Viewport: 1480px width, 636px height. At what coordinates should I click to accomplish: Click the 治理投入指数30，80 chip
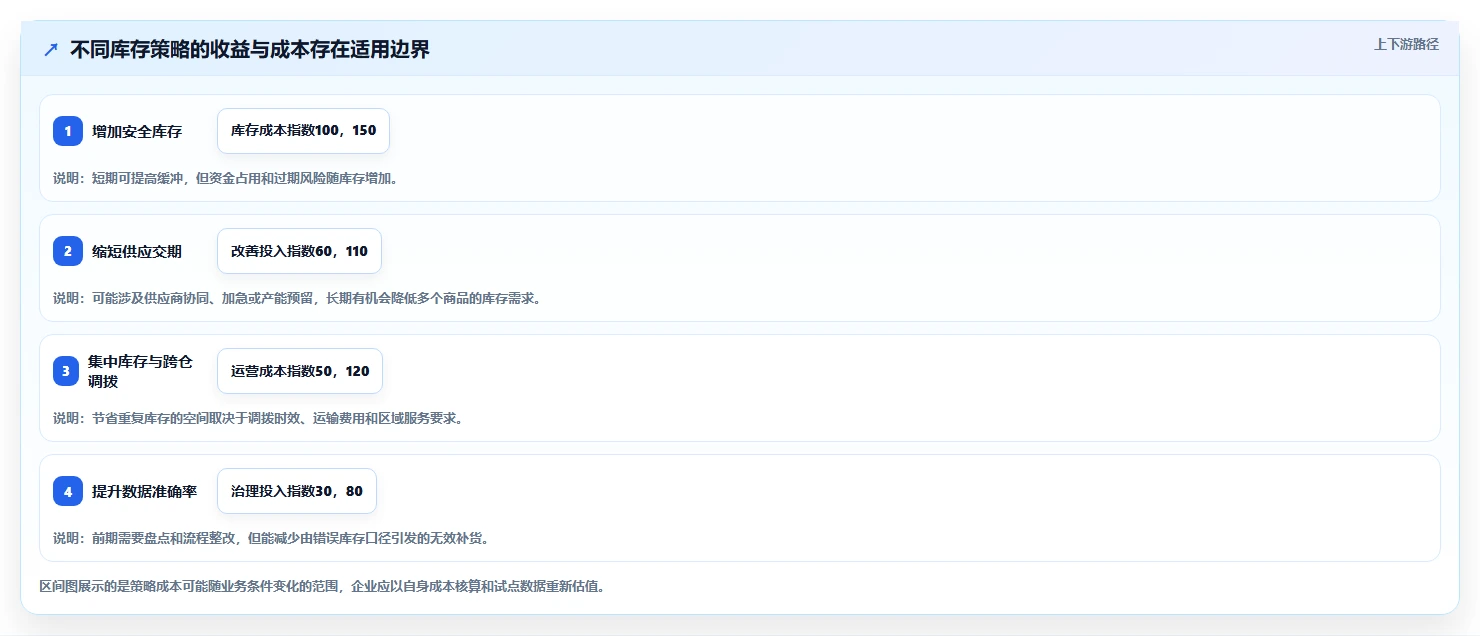pyautogui.click(x=297, y=491)
